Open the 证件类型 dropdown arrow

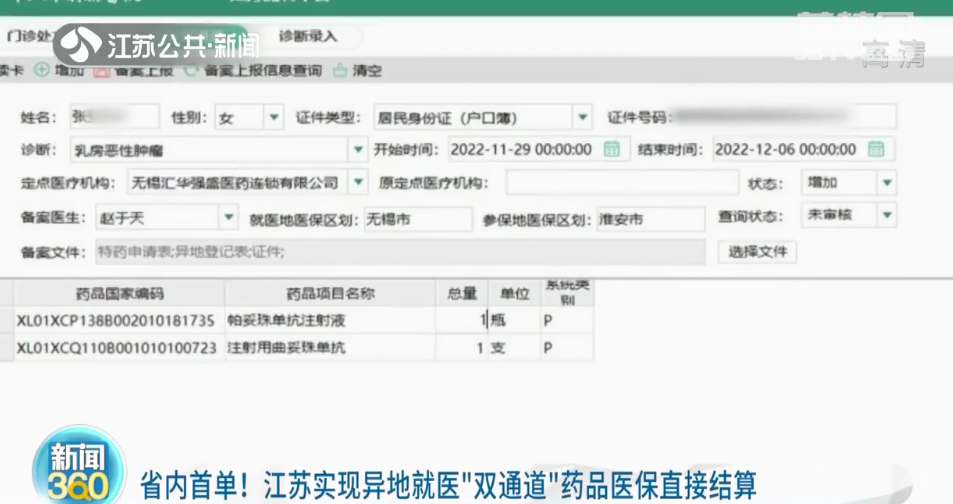(582, 117)
